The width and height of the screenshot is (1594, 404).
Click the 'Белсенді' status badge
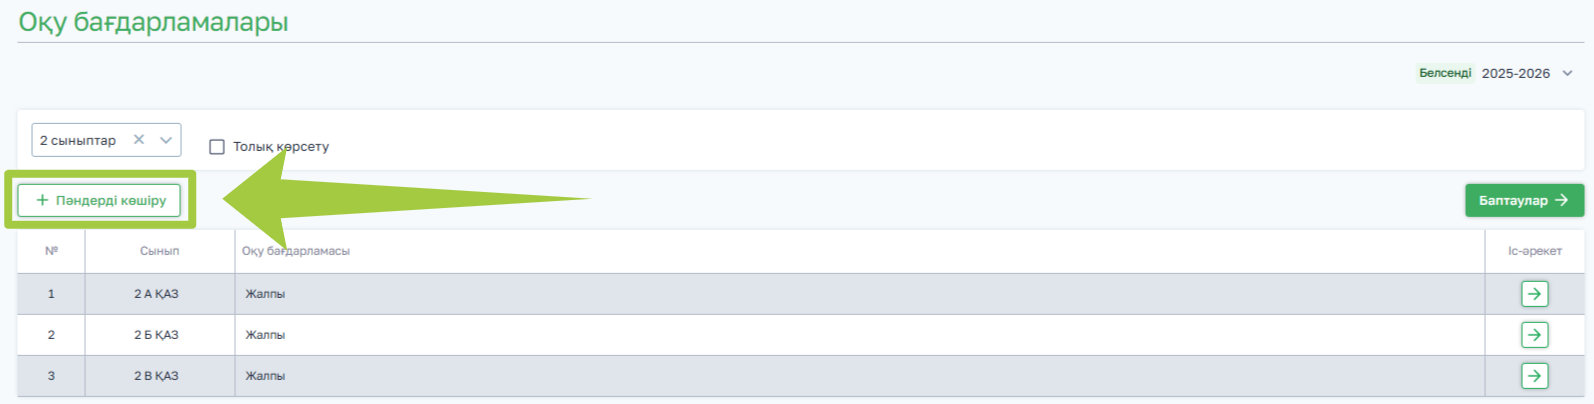point(1445,73)
